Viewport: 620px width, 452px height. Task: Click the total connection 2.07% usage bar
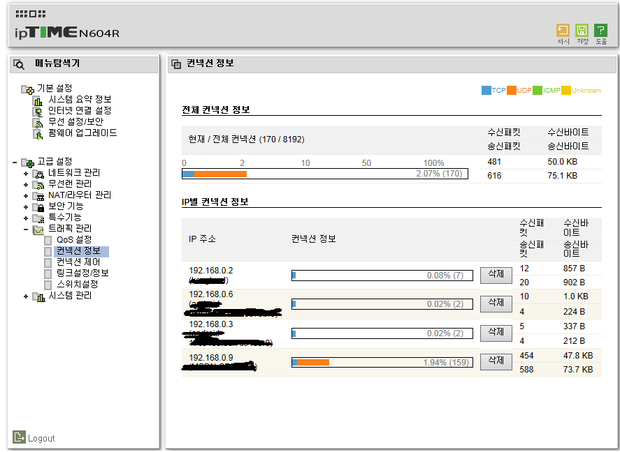(x=325, y=174)
